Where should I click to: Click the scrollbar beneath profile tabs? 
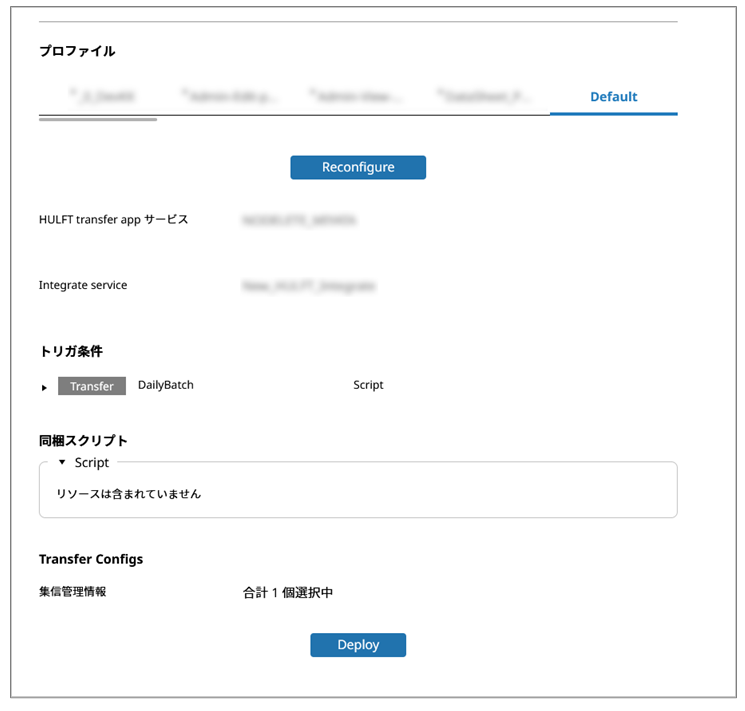(x=98, y=119)
